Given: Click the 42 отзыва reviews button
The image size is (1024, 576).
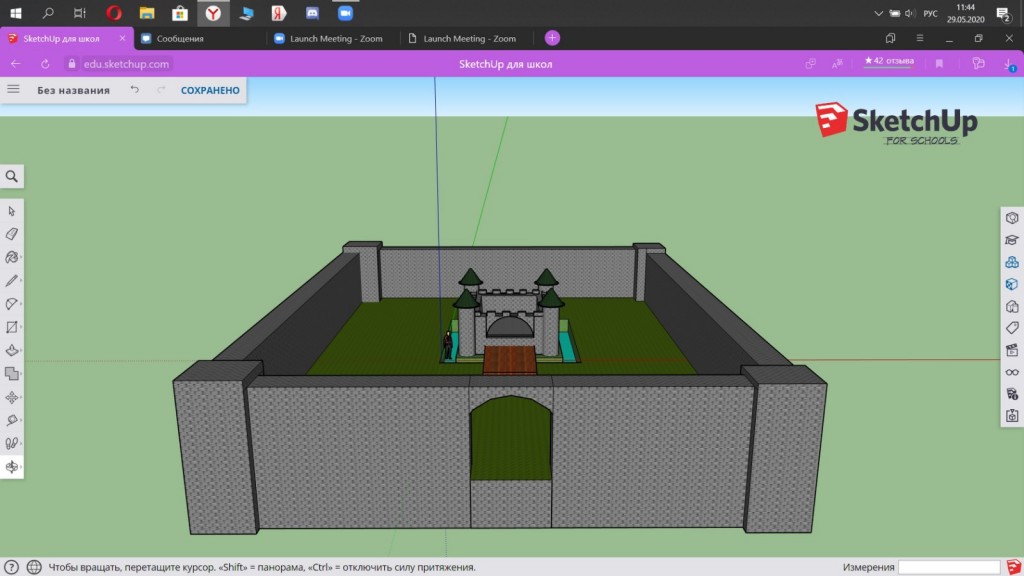Looking at the screenshot, I should (889, 62).
